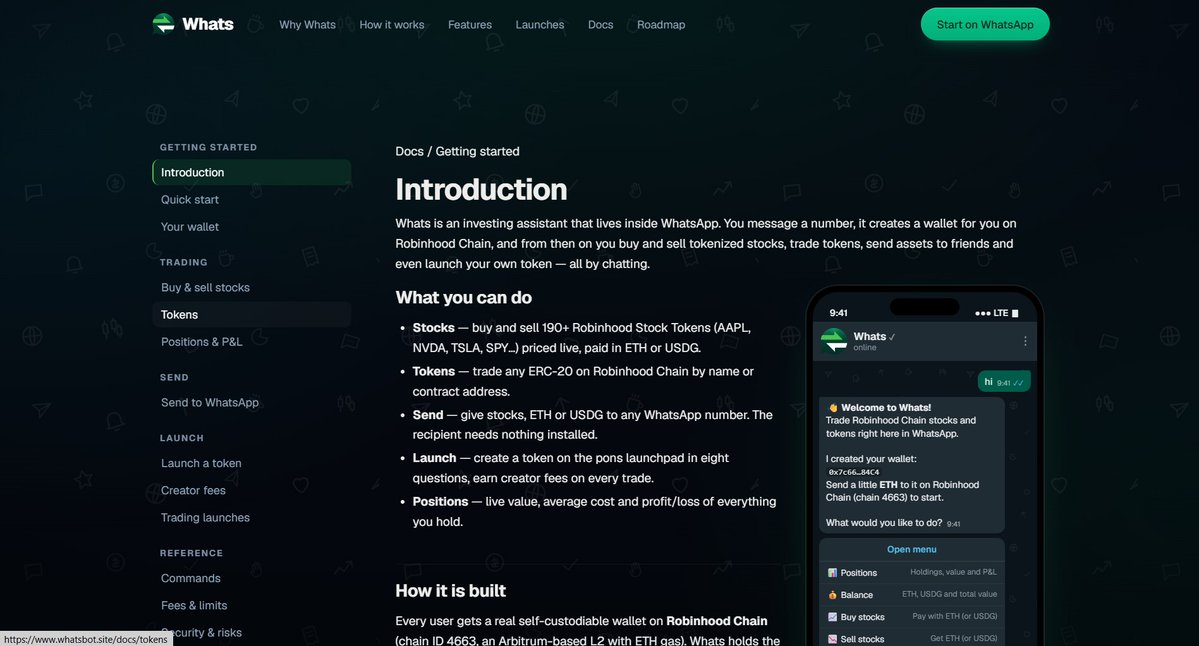Click the REFERENCE sidebar section label
1199x646 pixels.
point(191,553)
